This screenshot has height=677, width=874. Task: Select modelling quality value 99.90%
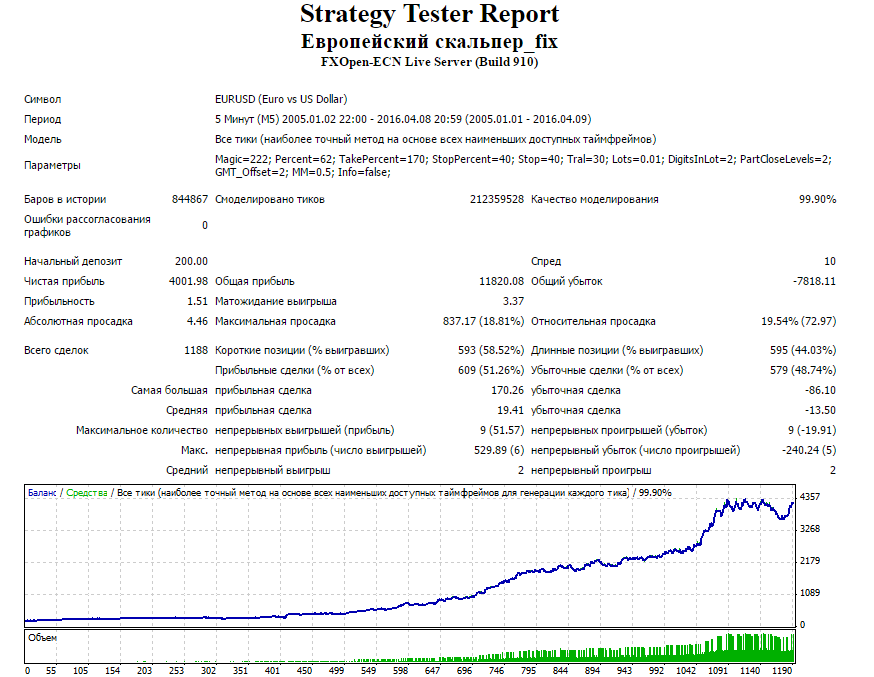(817, 199)
